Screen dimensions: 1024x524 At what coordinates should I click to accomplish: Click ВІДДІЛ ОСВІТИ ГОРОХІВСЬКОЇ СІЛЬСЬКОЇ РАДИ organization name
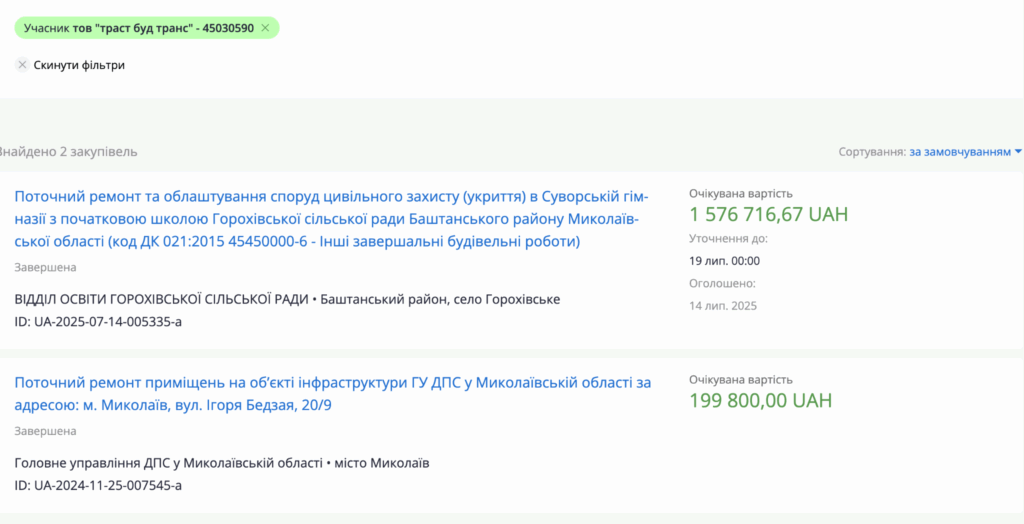(161, 299)
